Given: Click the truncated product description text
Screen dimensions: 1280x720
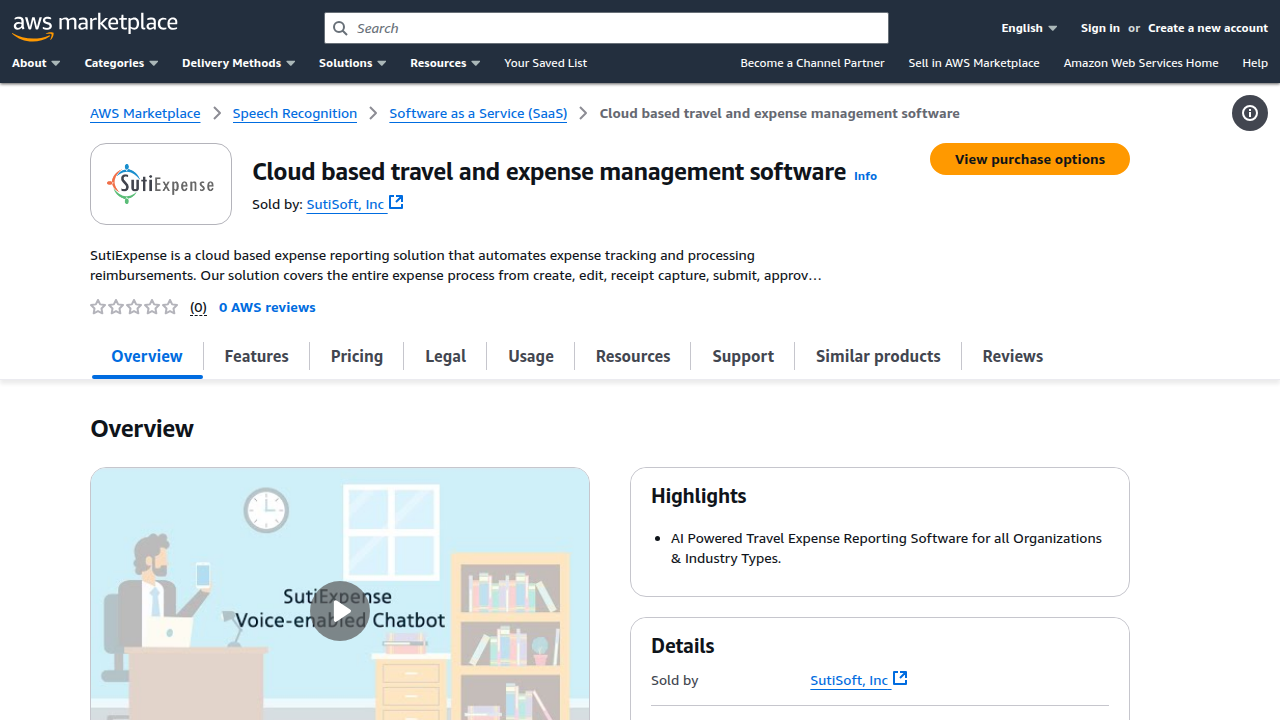Looking at the screenshot, I should (x=456, y=265).
